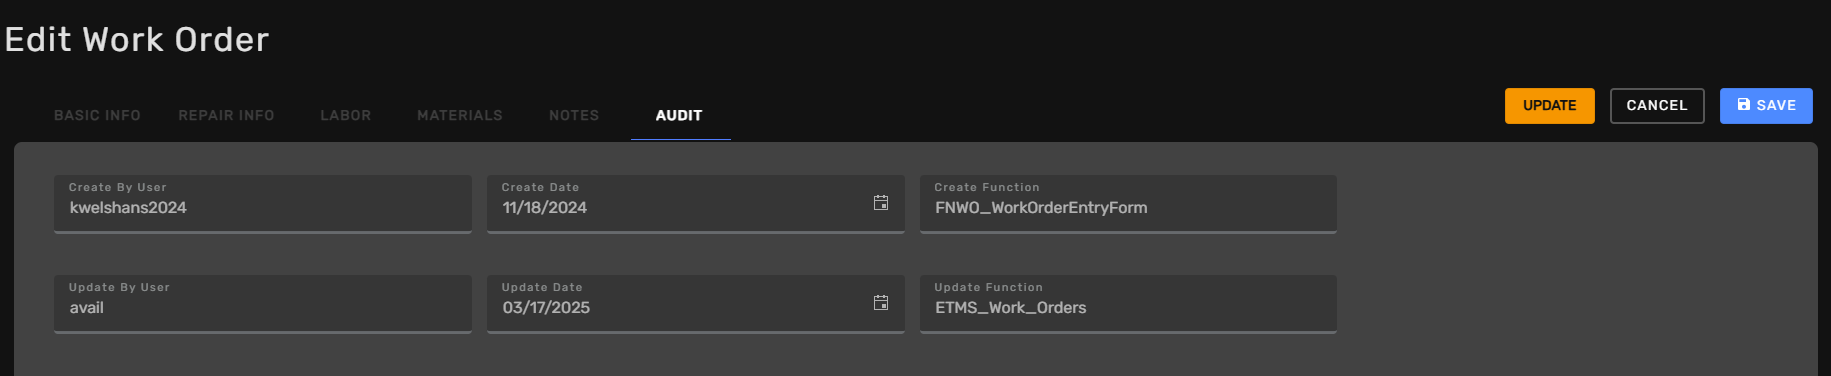Save the work order changes
This screenshot has width=1831, height=376.
pyautogui.click(x=1766, y=106)
